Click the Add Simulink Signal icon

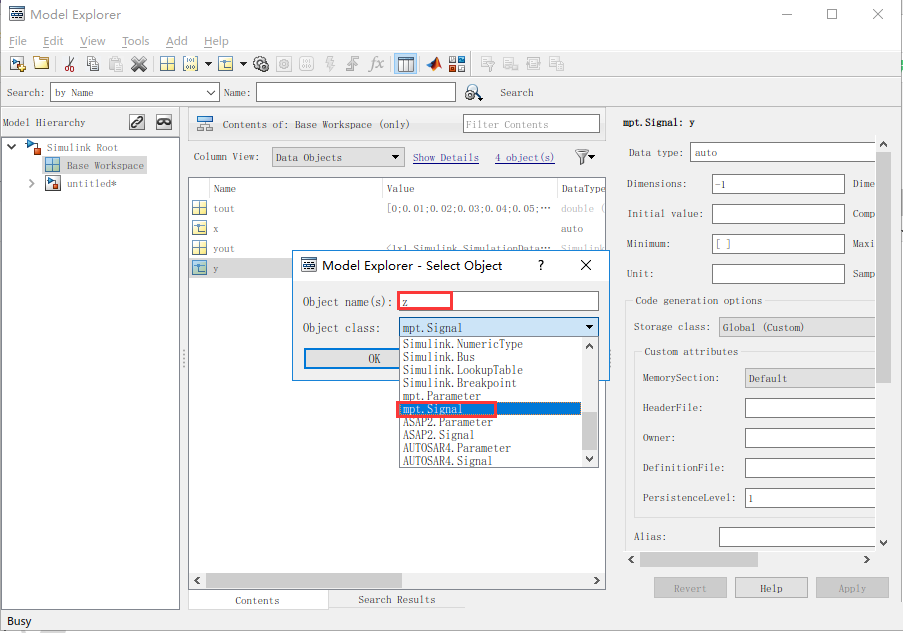(x=226, y=64)
